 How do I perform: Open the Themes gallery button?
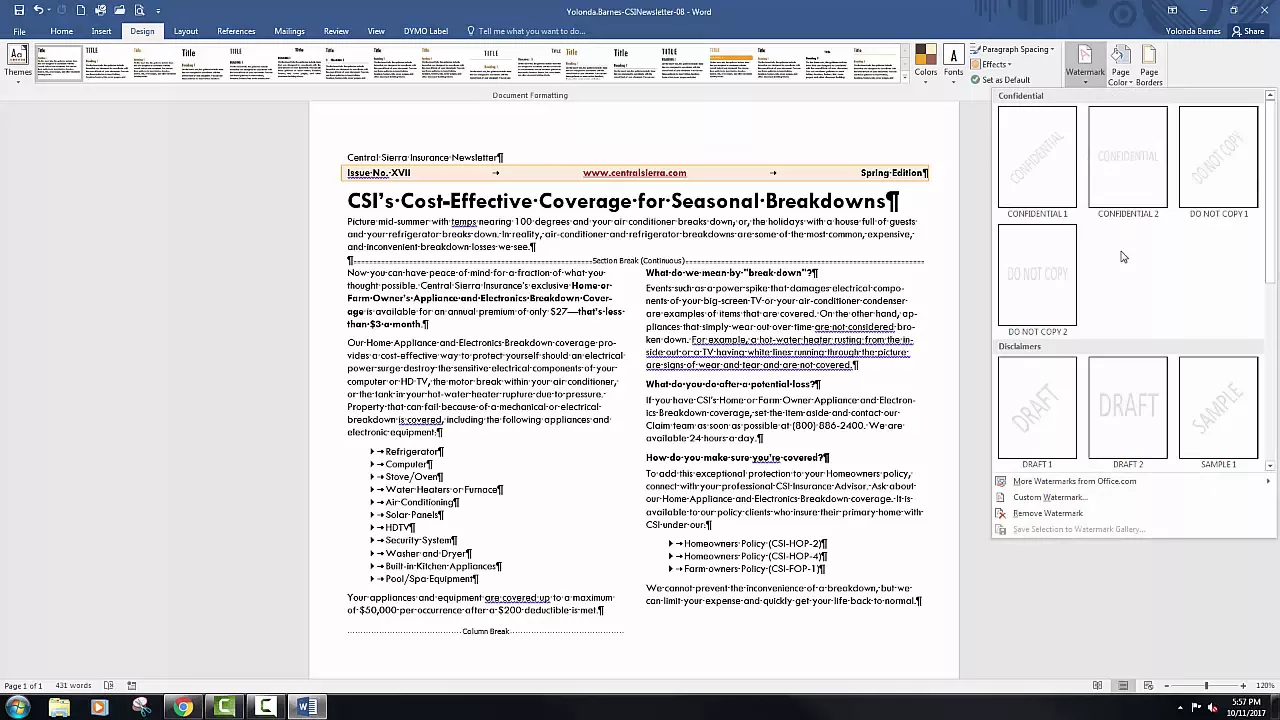(18, 62)
